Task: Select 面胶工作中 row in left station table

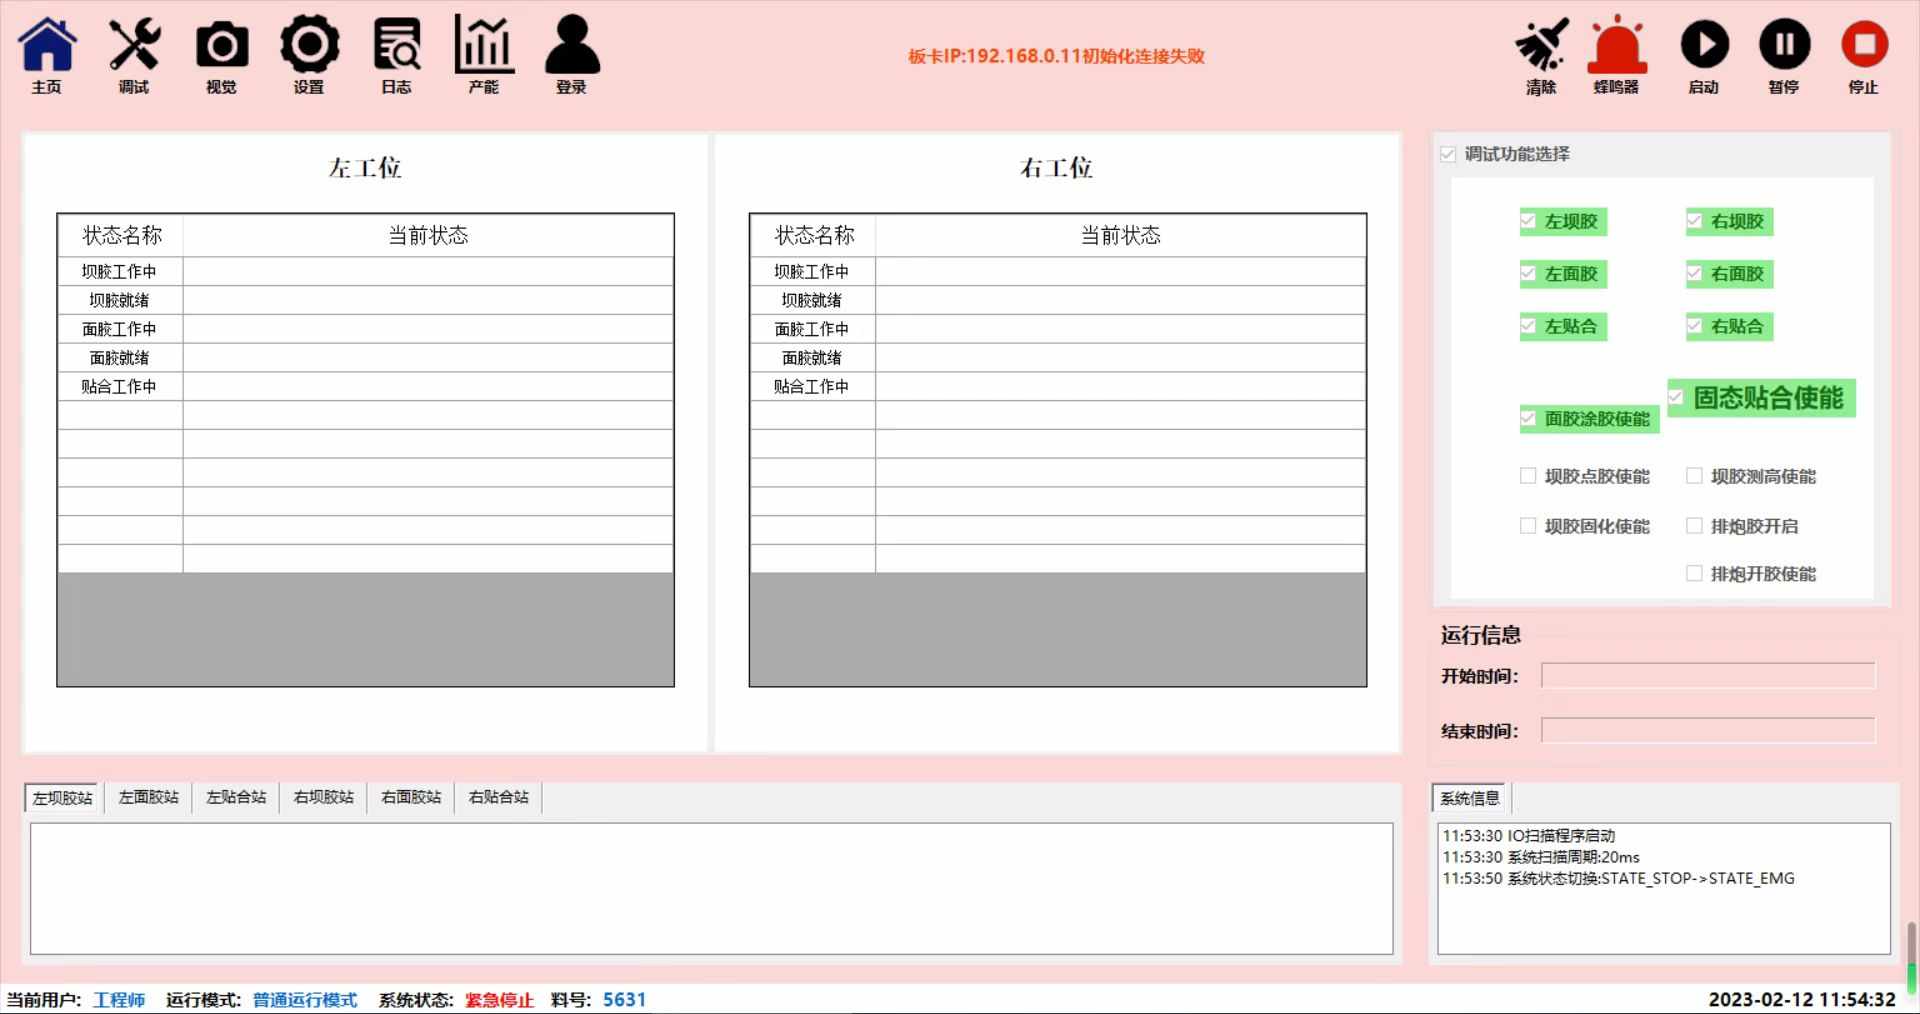Action: [366, 329]
